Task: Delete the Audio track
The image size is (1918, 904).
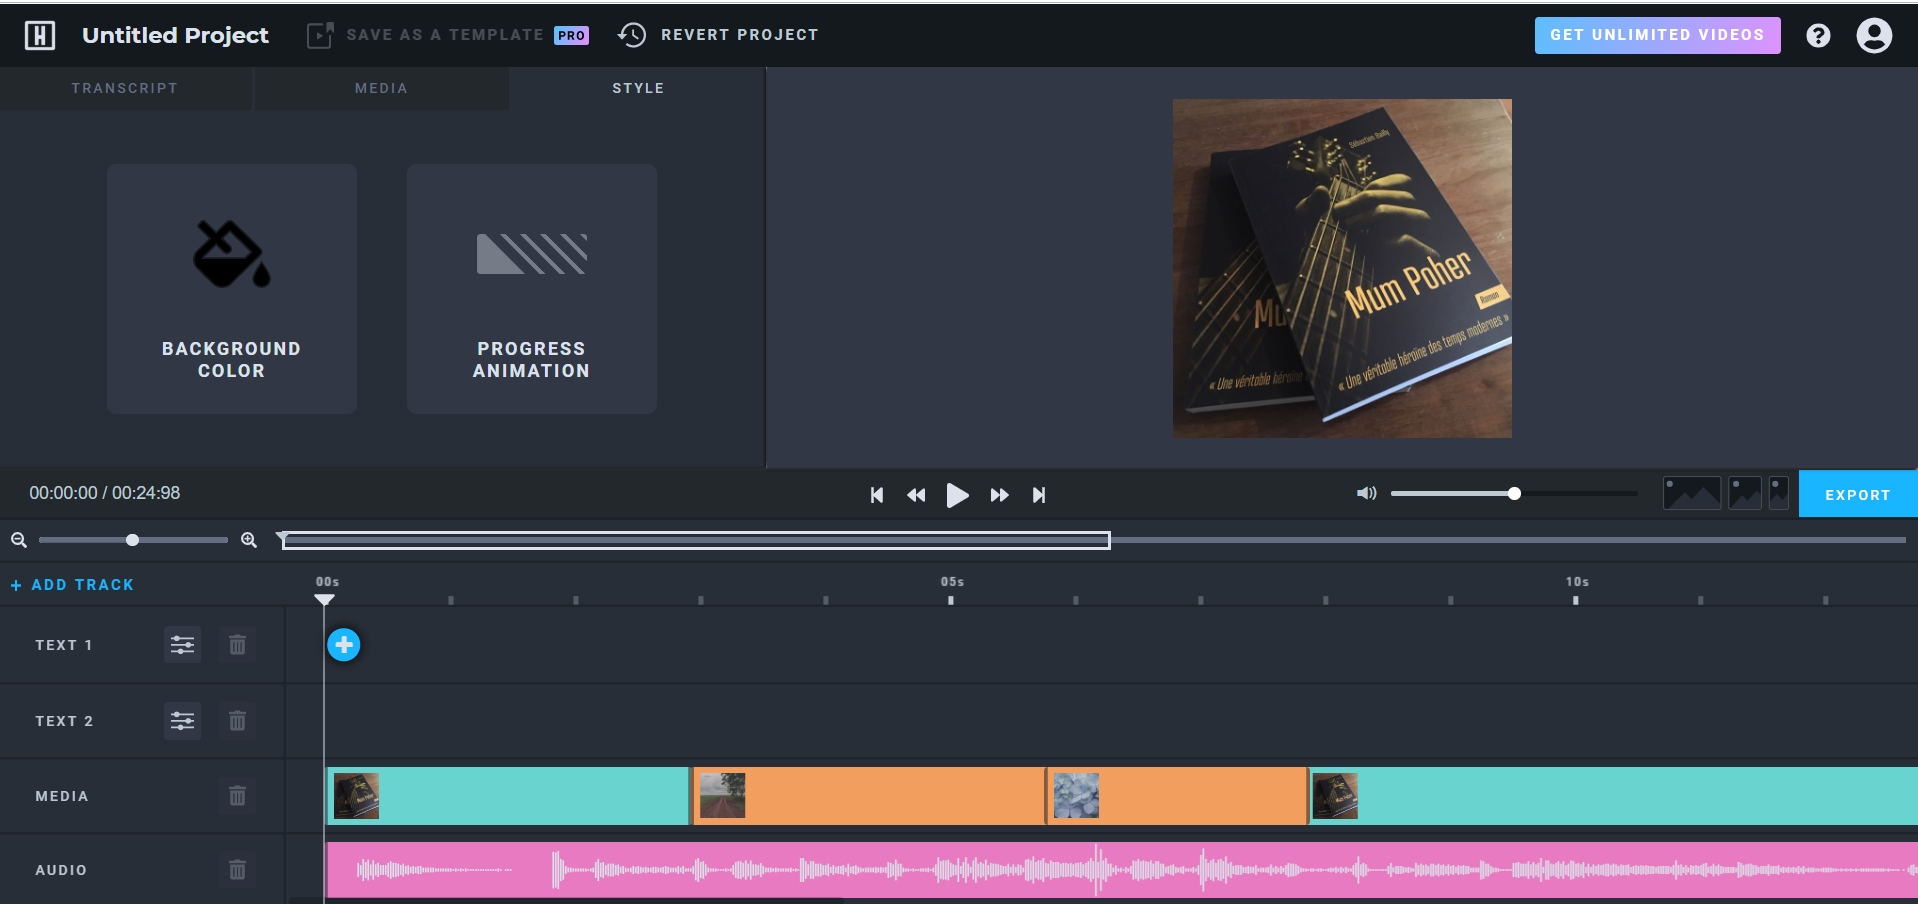Action: click(x=237, y=870)
